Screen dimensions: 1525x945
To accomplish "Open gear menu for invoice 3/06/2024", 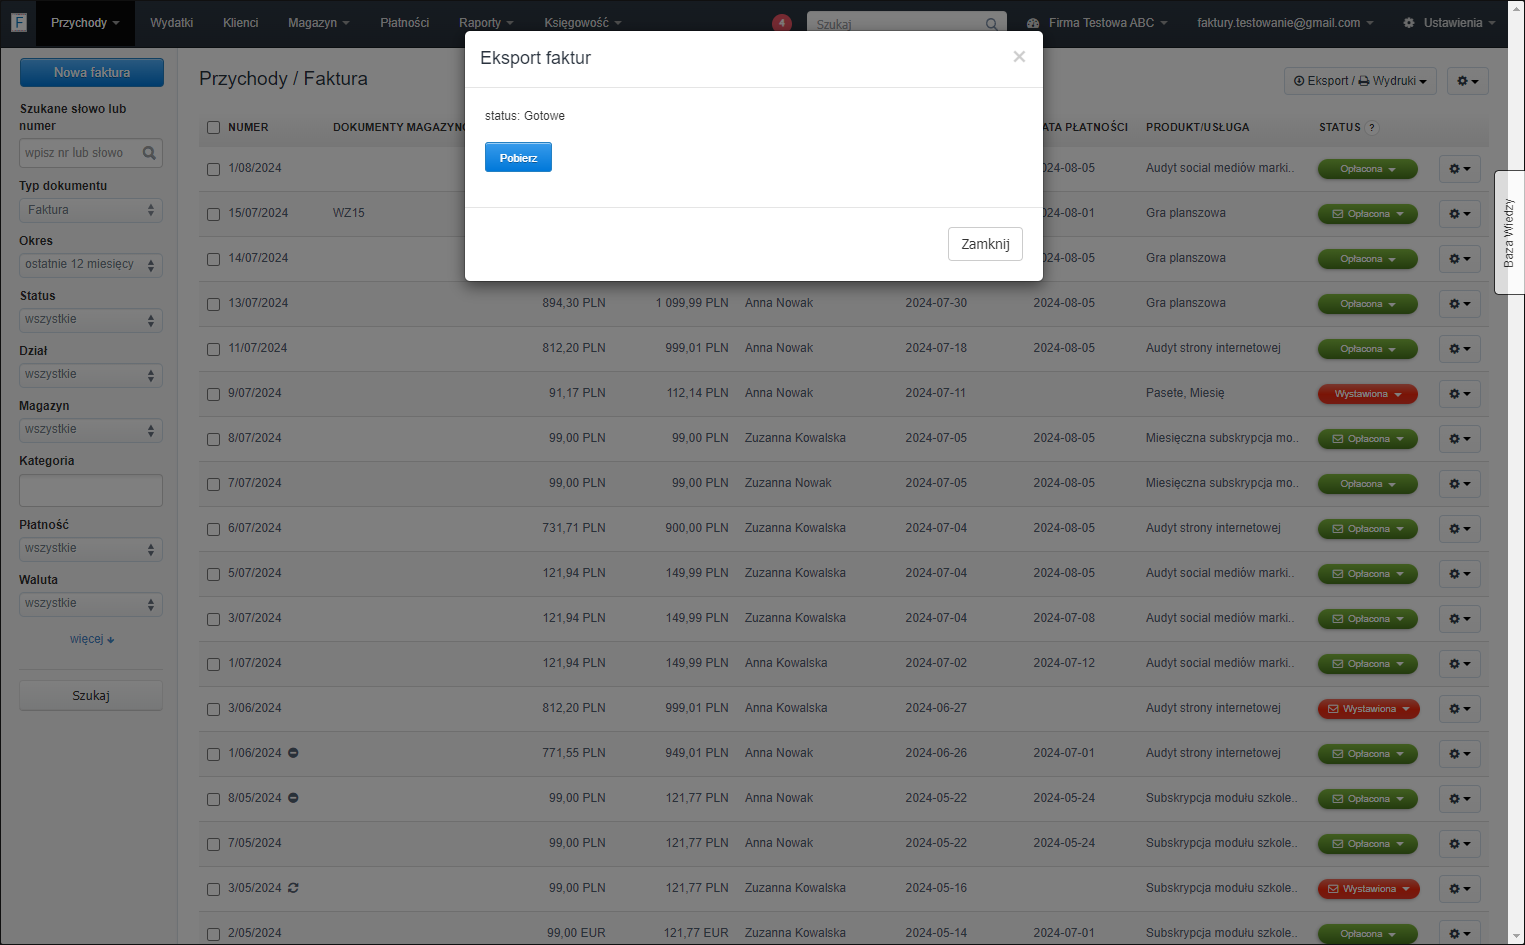I will (x=1460, y=709).
